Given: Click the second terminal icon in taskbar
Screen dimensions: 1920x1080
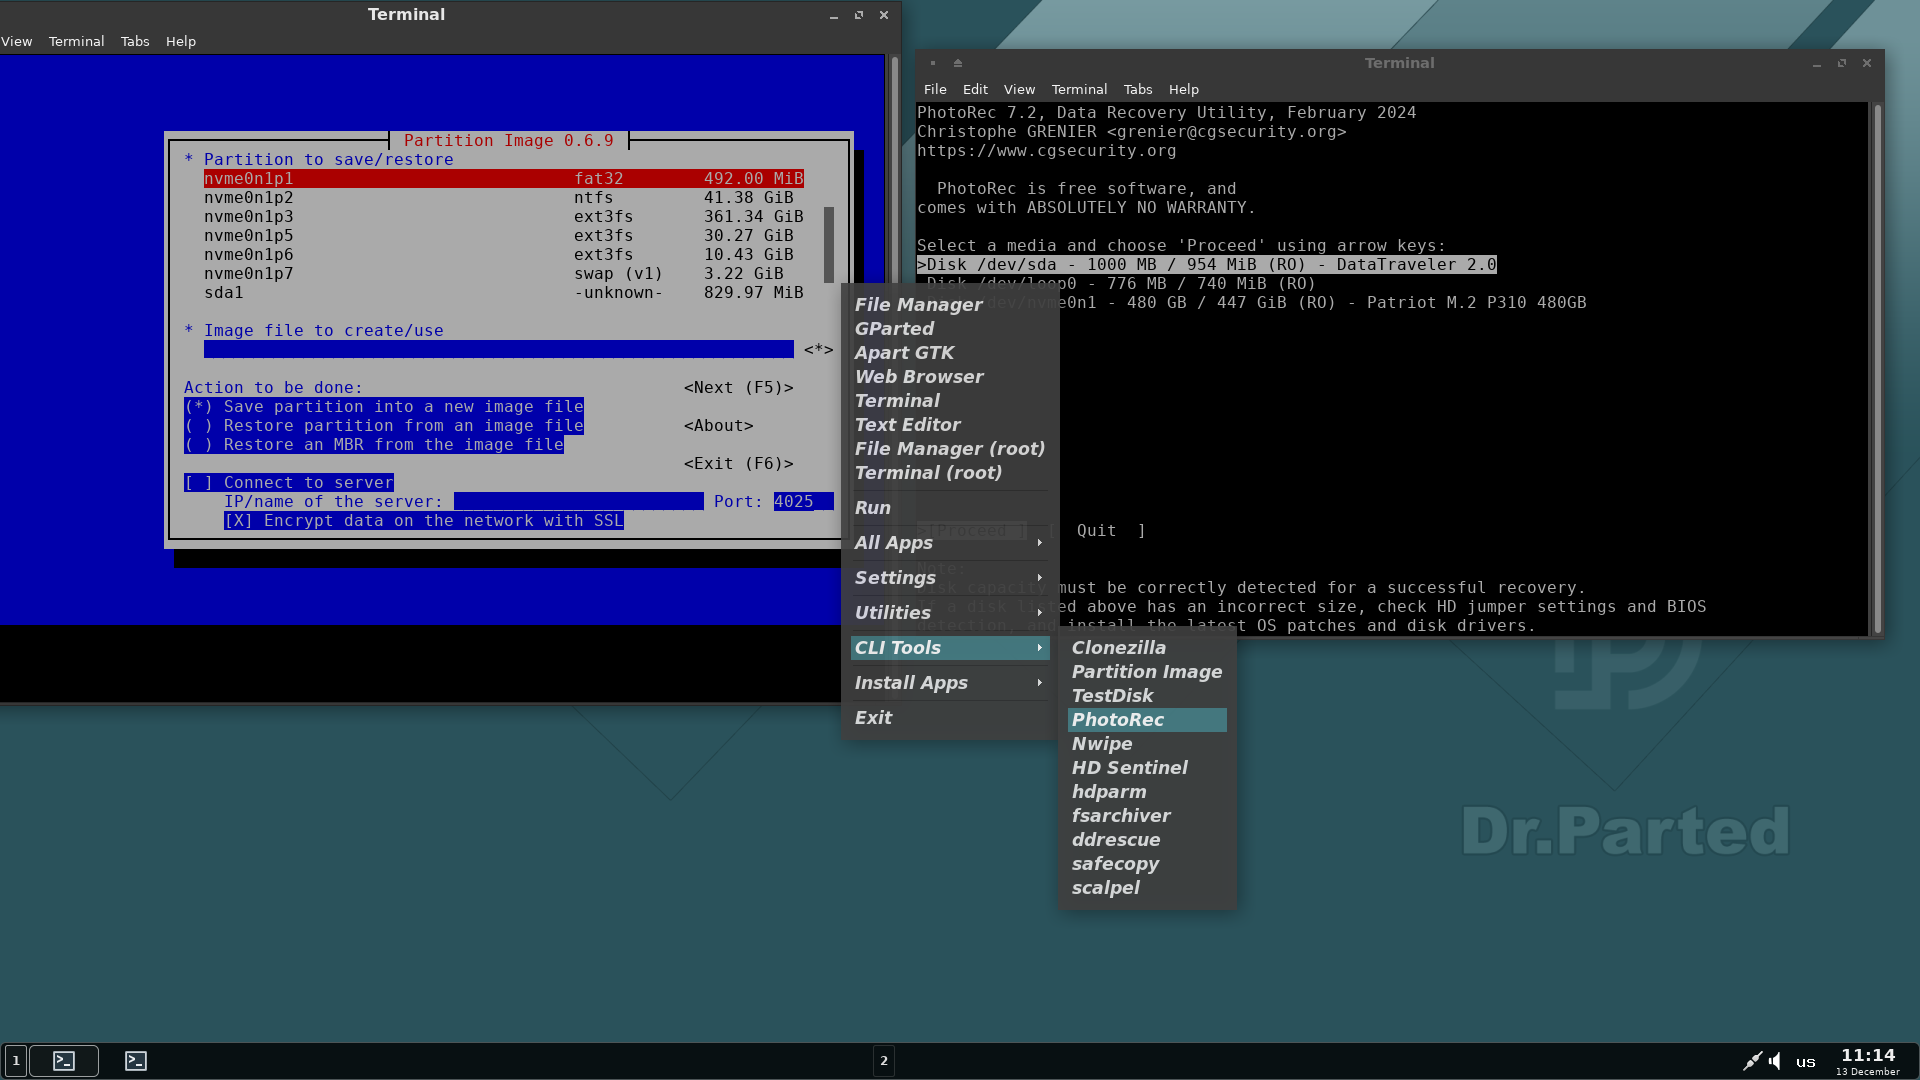Looking at the screenshot, I should point(136,1061).
